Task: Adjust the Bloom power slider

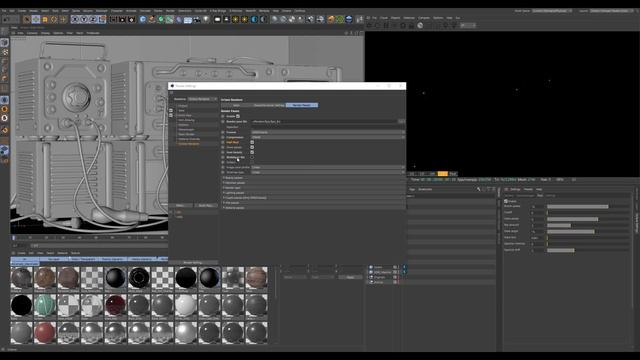Action: (588, 207)
